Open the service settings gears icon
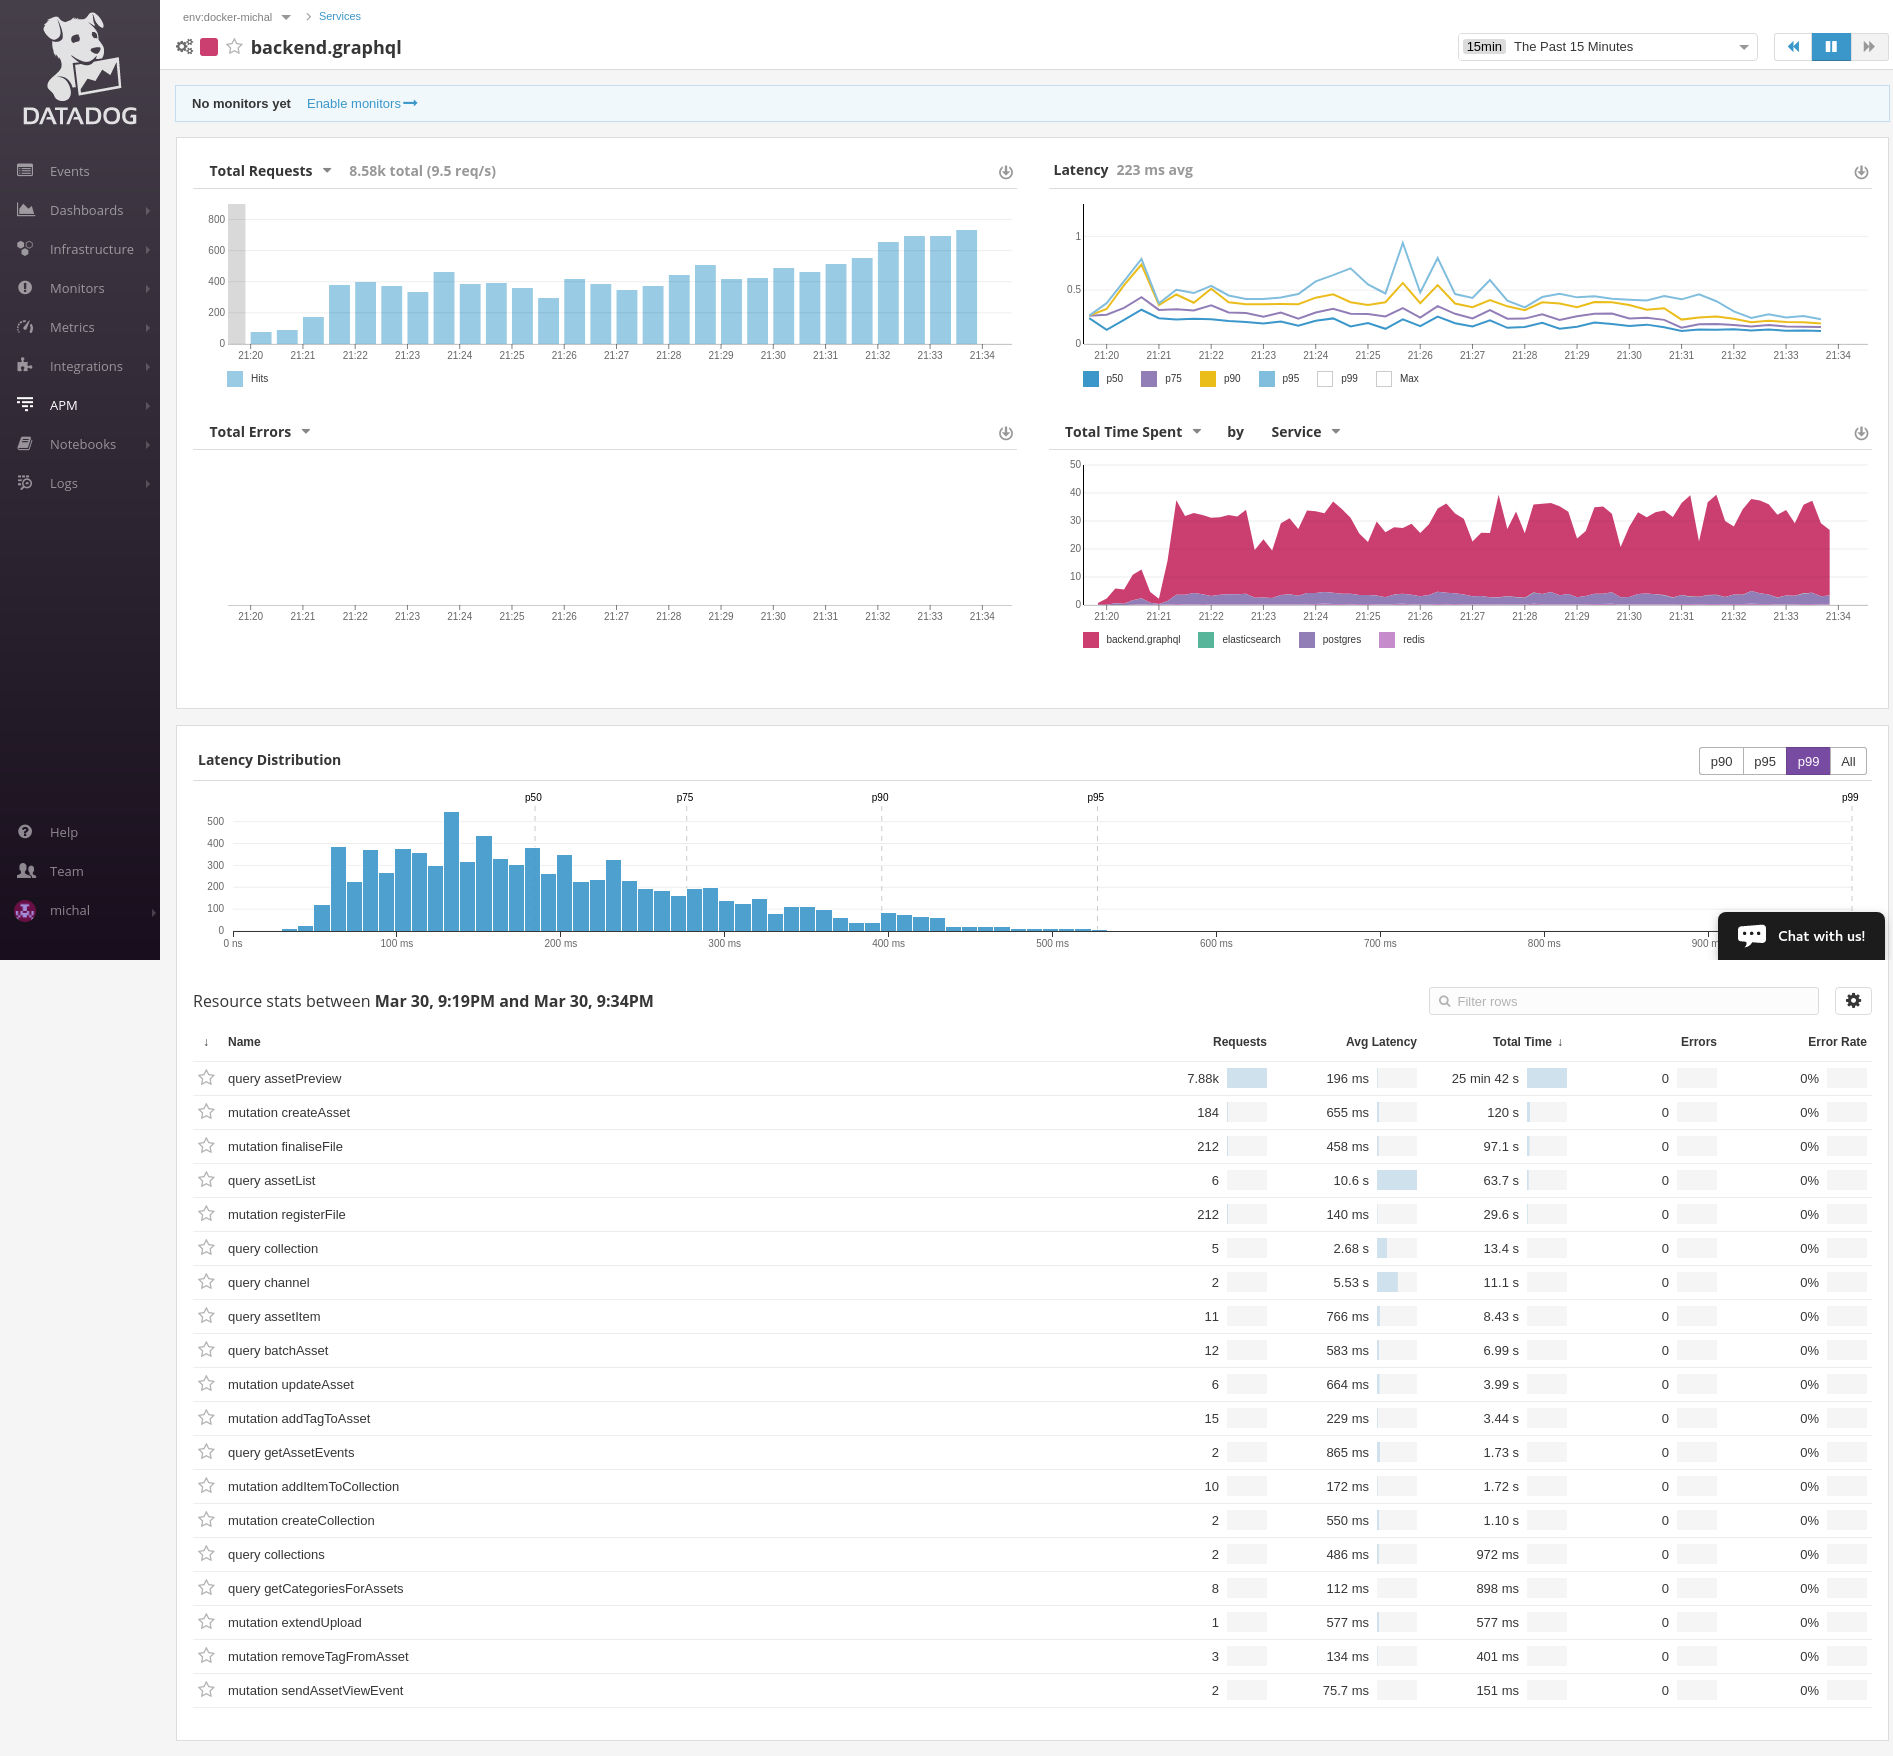 (185, 47)
